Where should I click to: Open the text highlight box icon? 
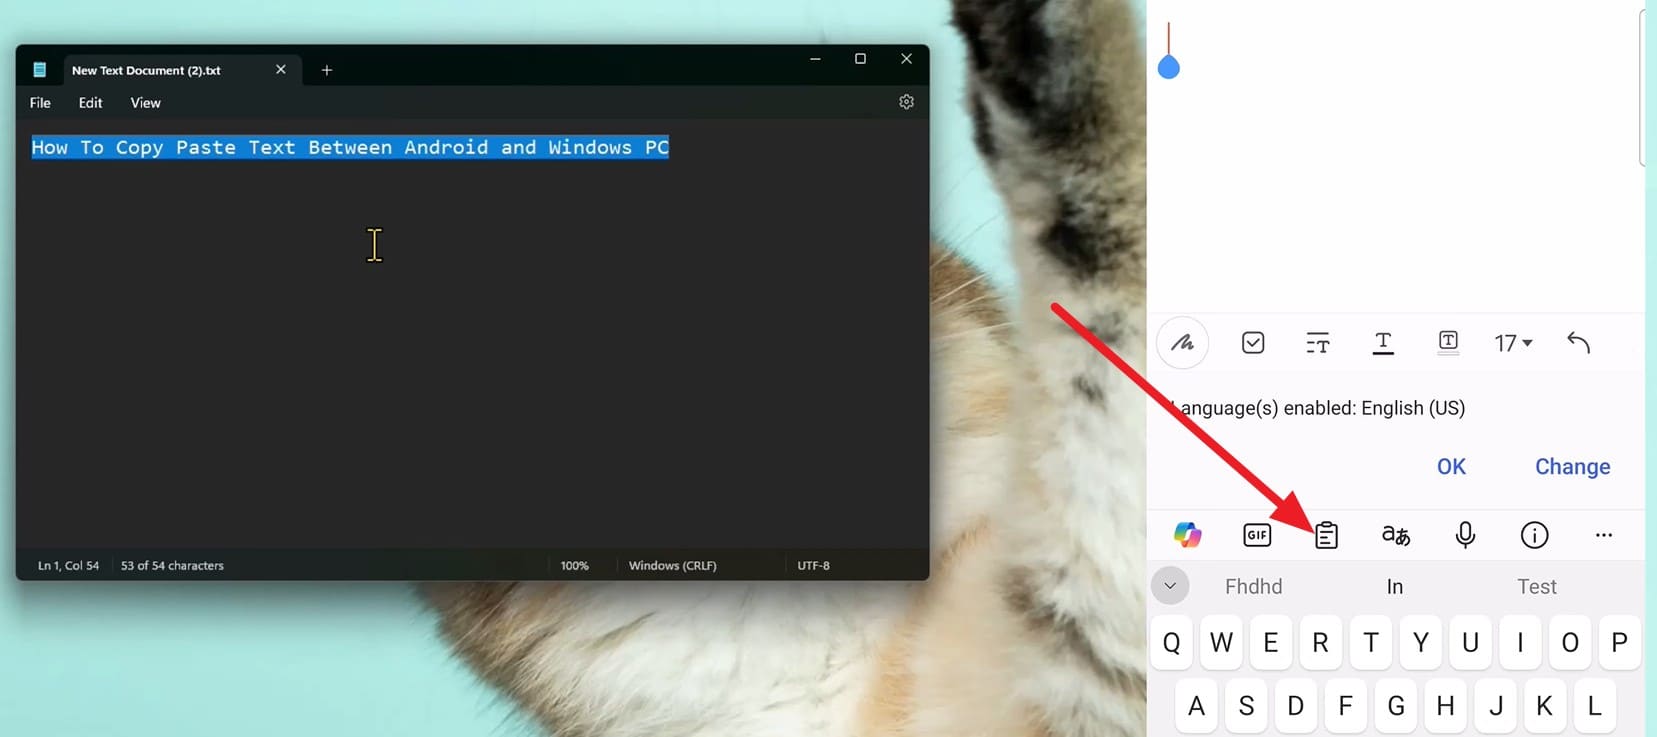[1448, 343]
